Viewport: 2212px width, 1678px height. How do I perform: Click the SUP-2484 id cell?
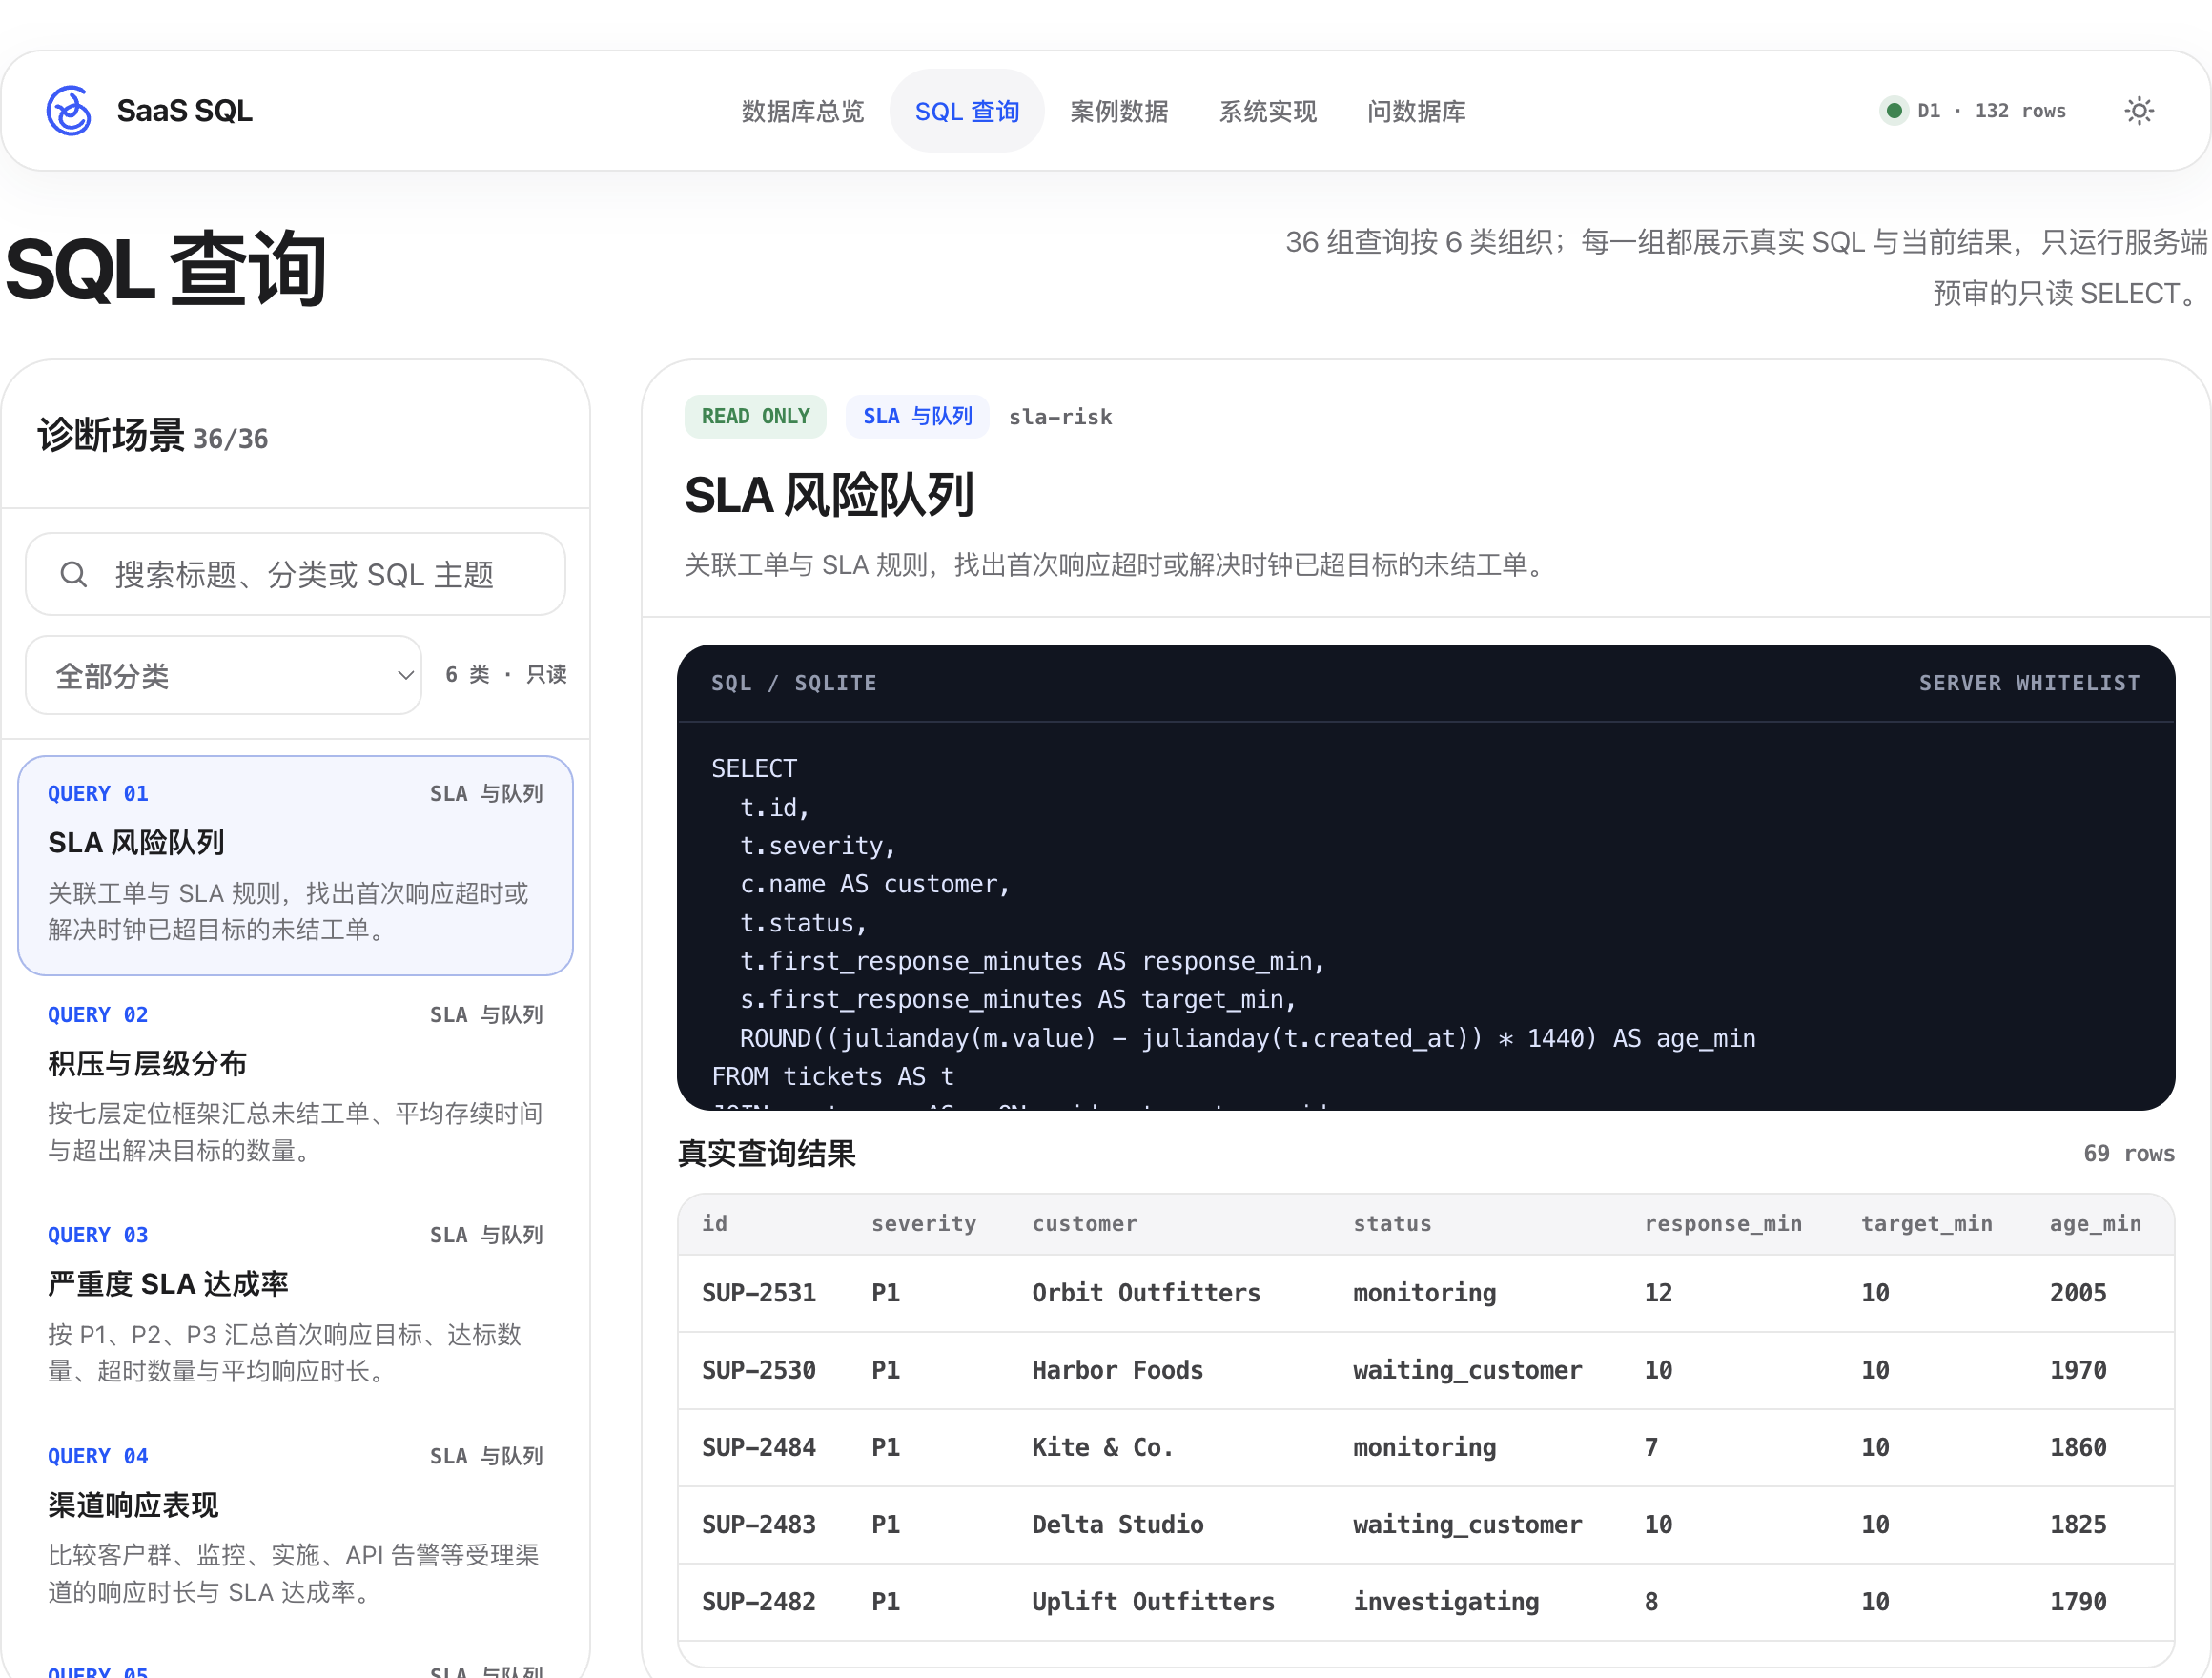758,1447
